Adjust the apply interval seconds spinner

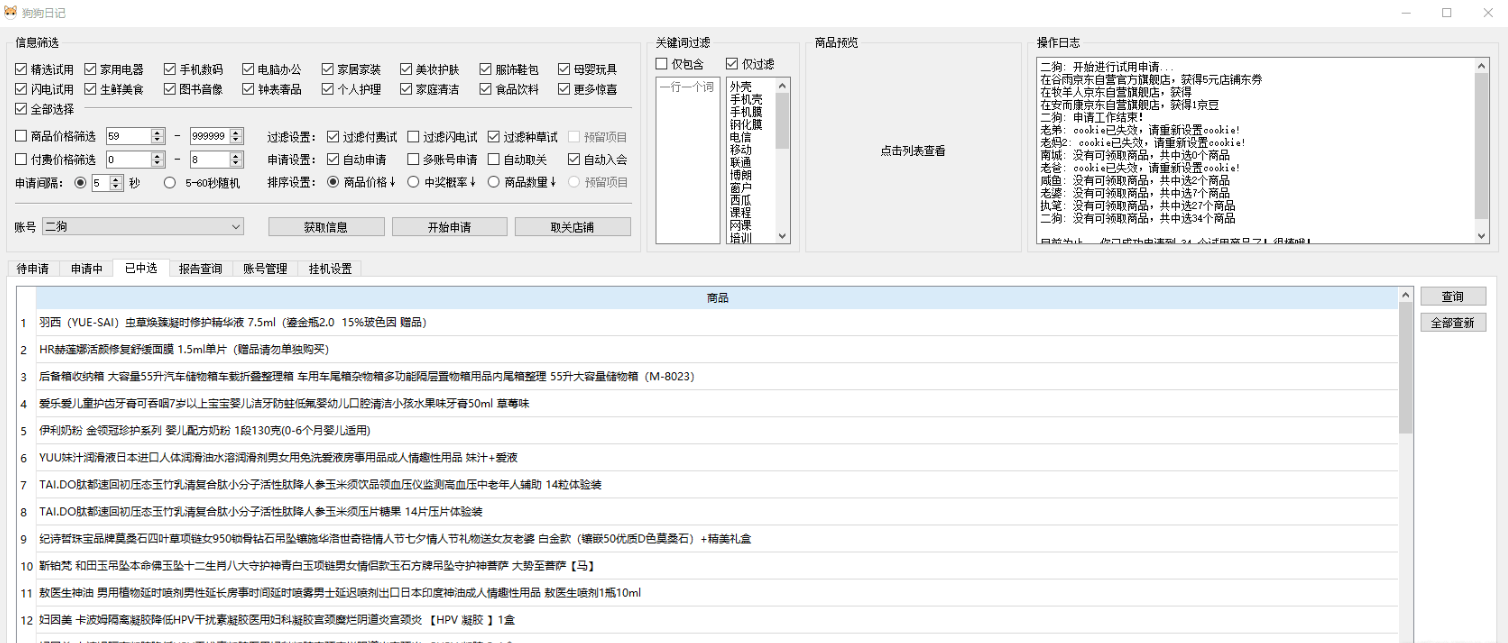[116, 183]
